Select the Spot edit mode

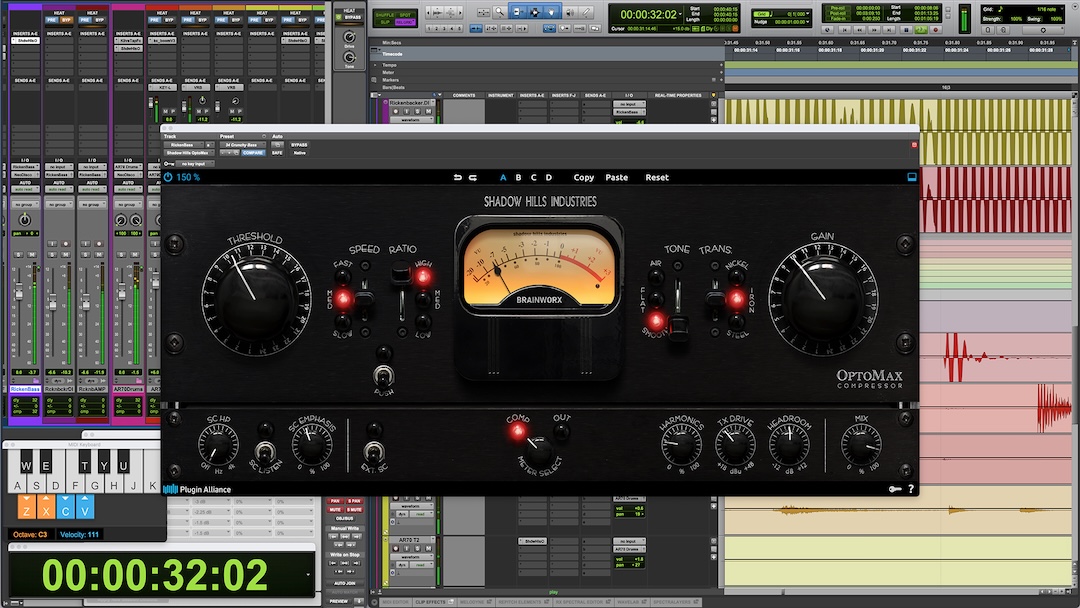click(x=405, y=15)
